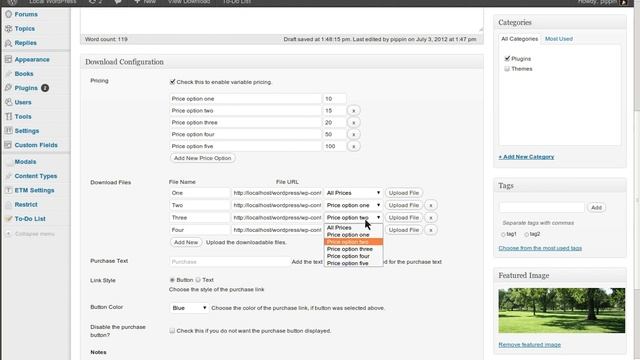640x360 pixels.
Task: Choose Price option five in the list
Action: 353,263
